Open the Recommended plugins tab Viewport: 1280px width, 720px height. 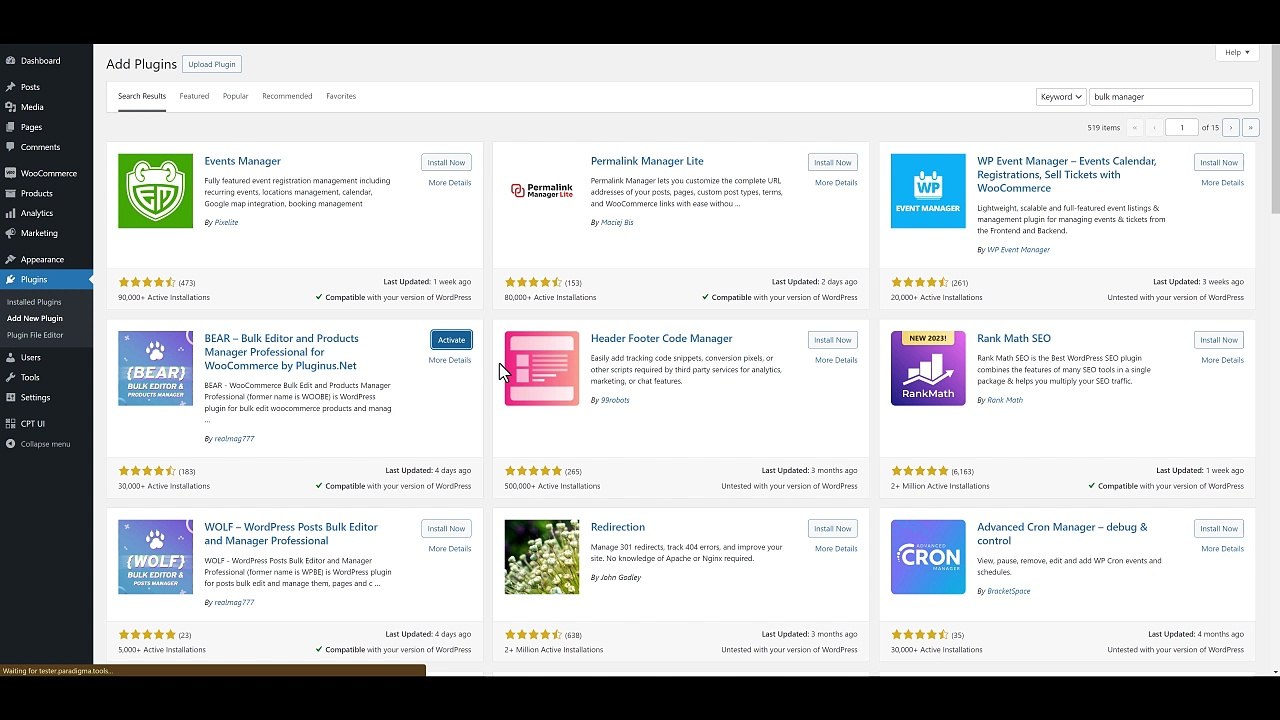[x=287, y=96]
